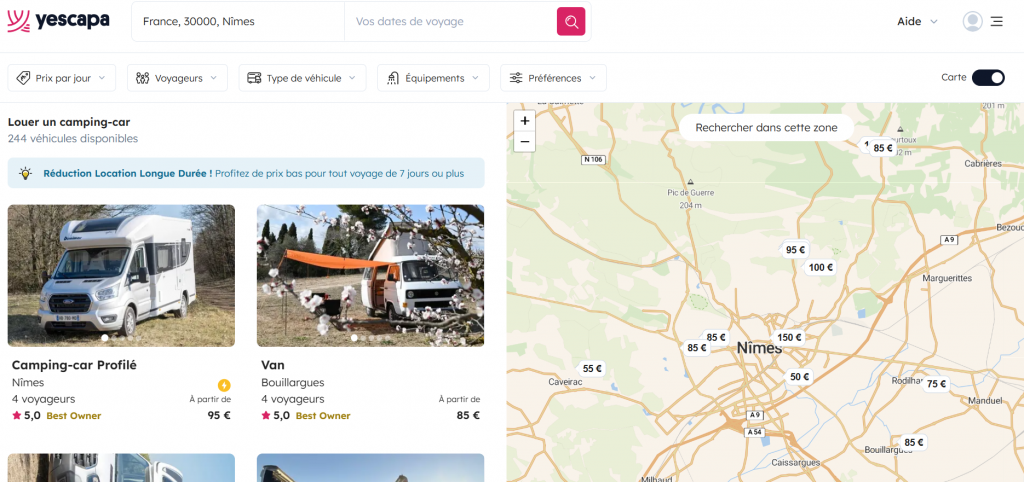
Task: Click the sliders icon in Préférences filter
Action: point(516,78)
